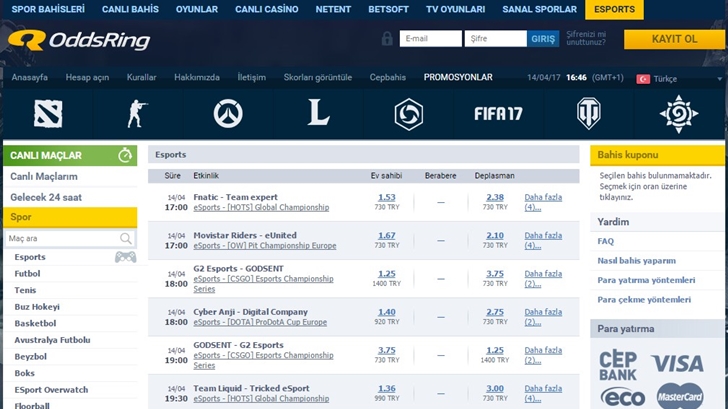The width and height of the screenshot is (728, 409).
Task: Open NETENT in the top menu
Action: click(333, 9)
